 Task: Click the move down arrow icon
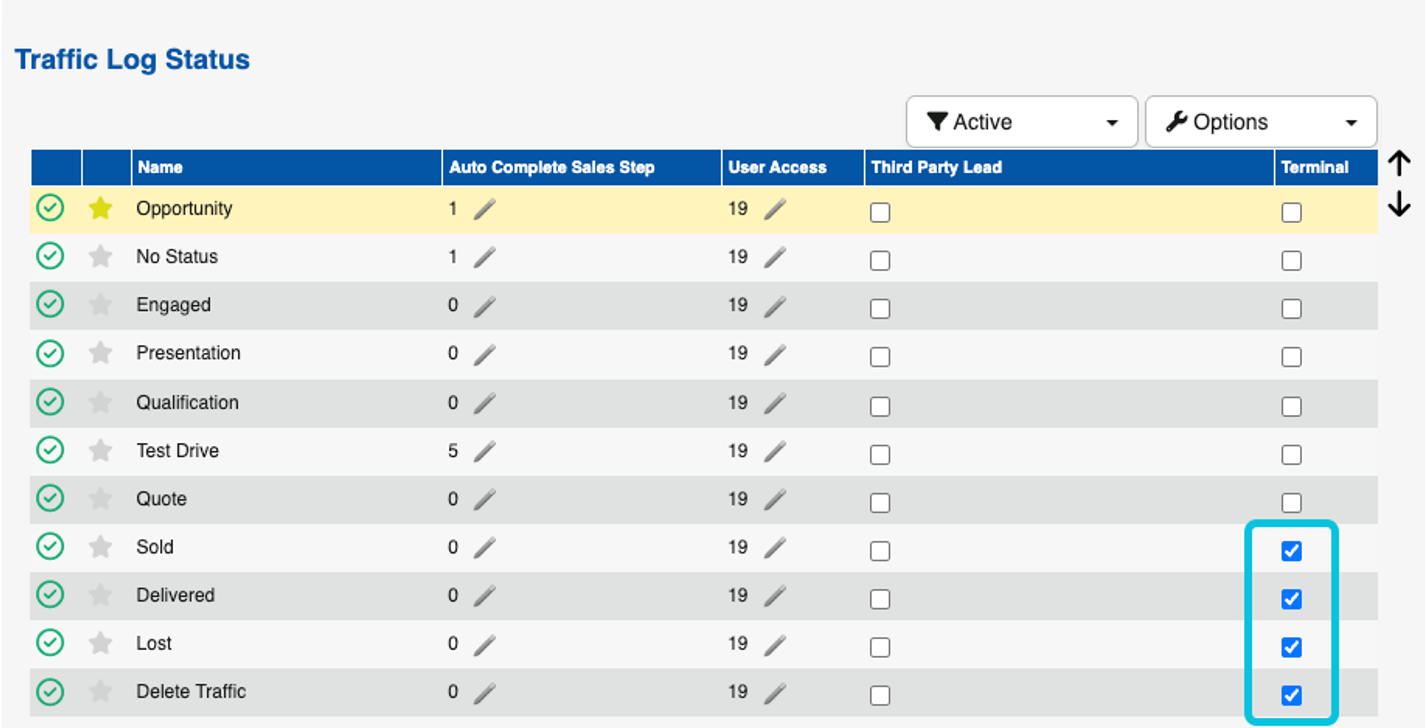pos(1400,205)
